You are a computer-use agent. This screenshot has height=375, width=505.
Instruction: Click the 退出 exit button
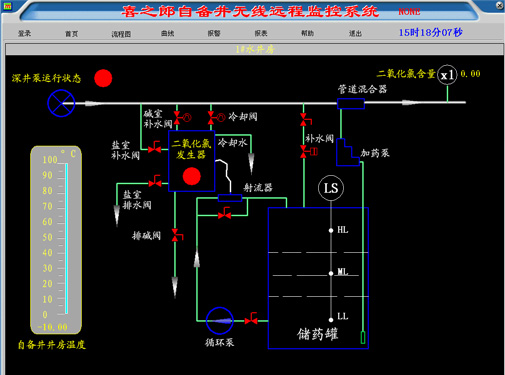(x=355, y=33)
